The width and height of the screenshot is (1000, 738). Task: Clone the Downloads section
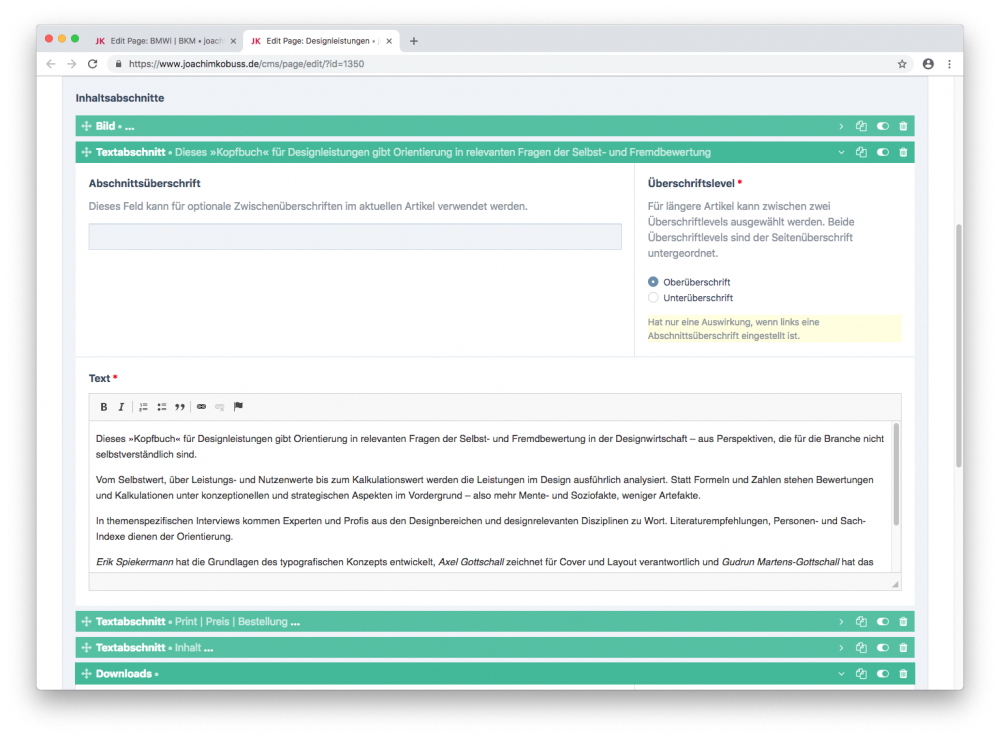click(x=861, y=674)
